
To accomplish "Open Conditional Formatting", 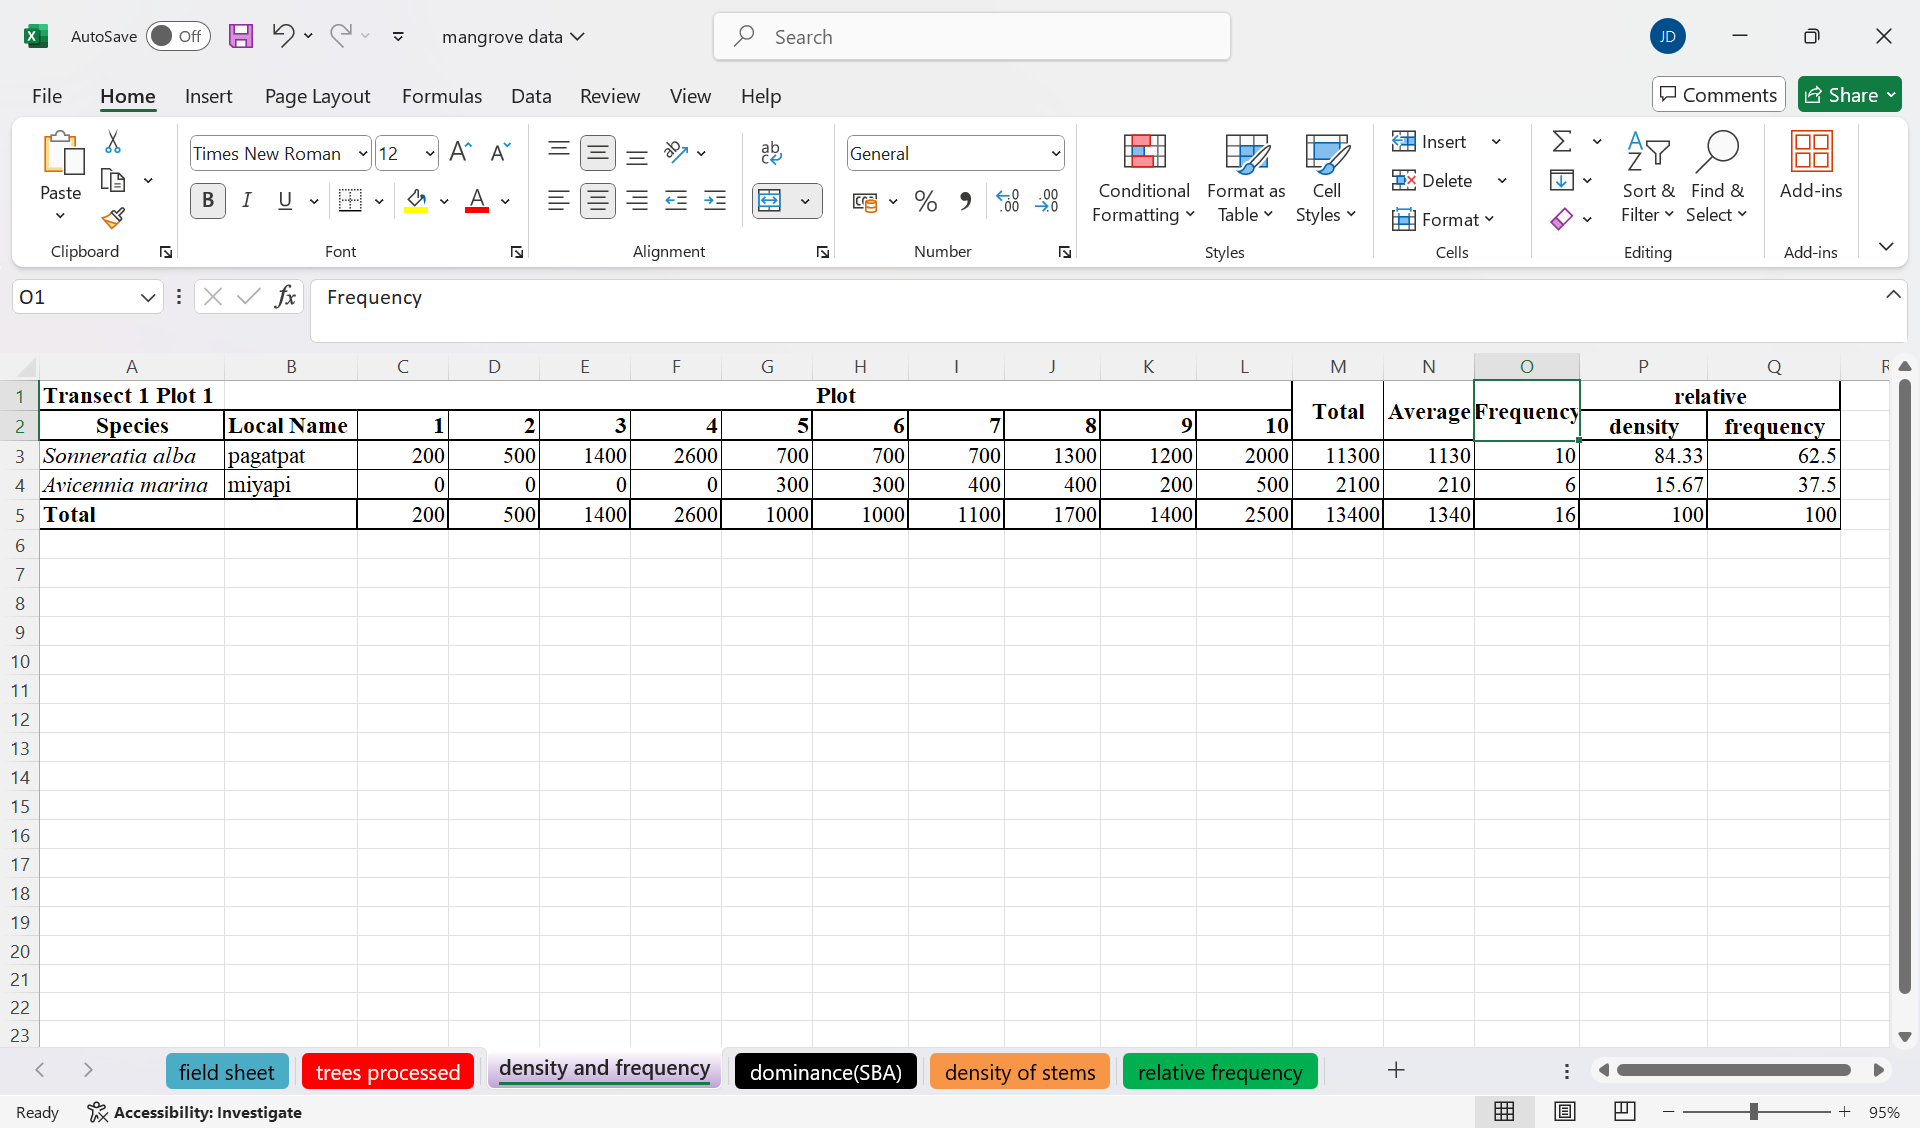I will click(x=1144, y=178).
